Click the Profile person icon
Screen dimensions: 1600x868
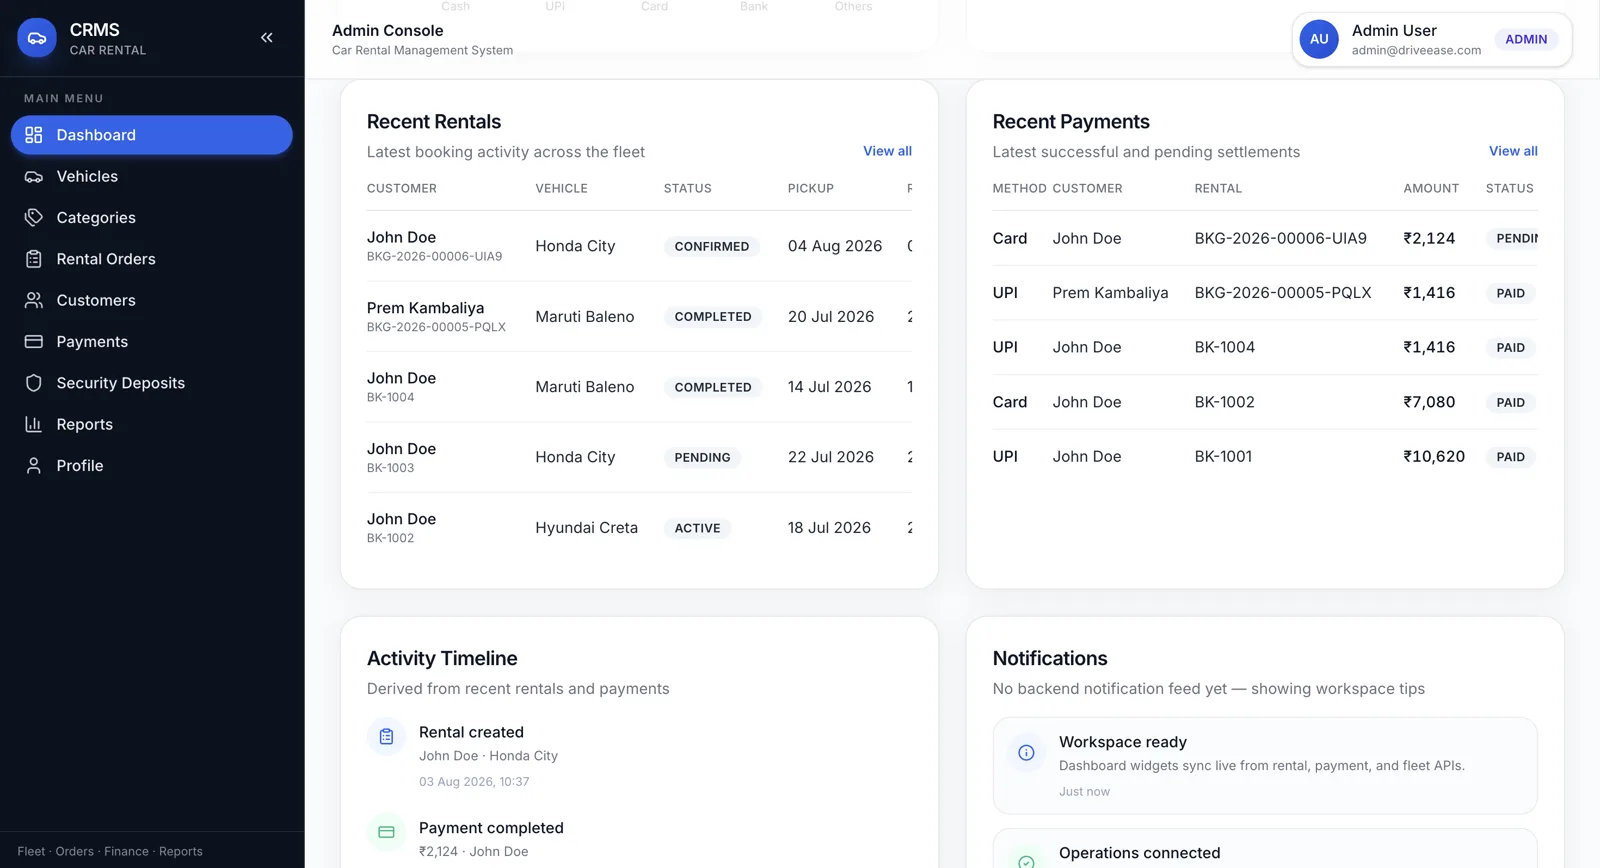pyautogui.click(x=34, y=465)
